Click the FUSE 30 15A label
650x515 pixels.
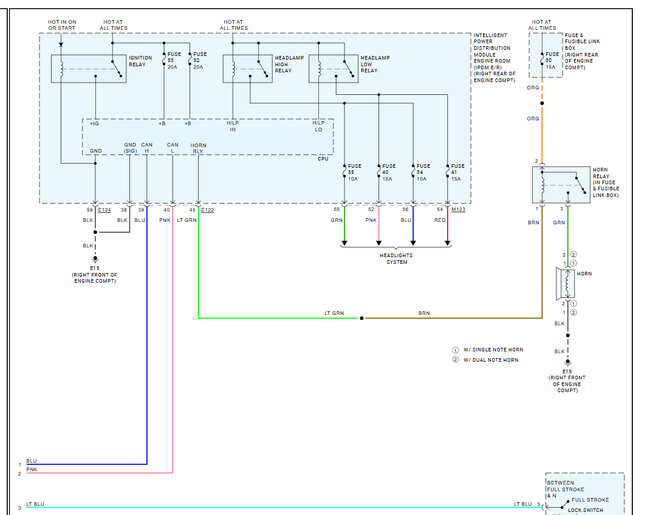pos(552,61)
